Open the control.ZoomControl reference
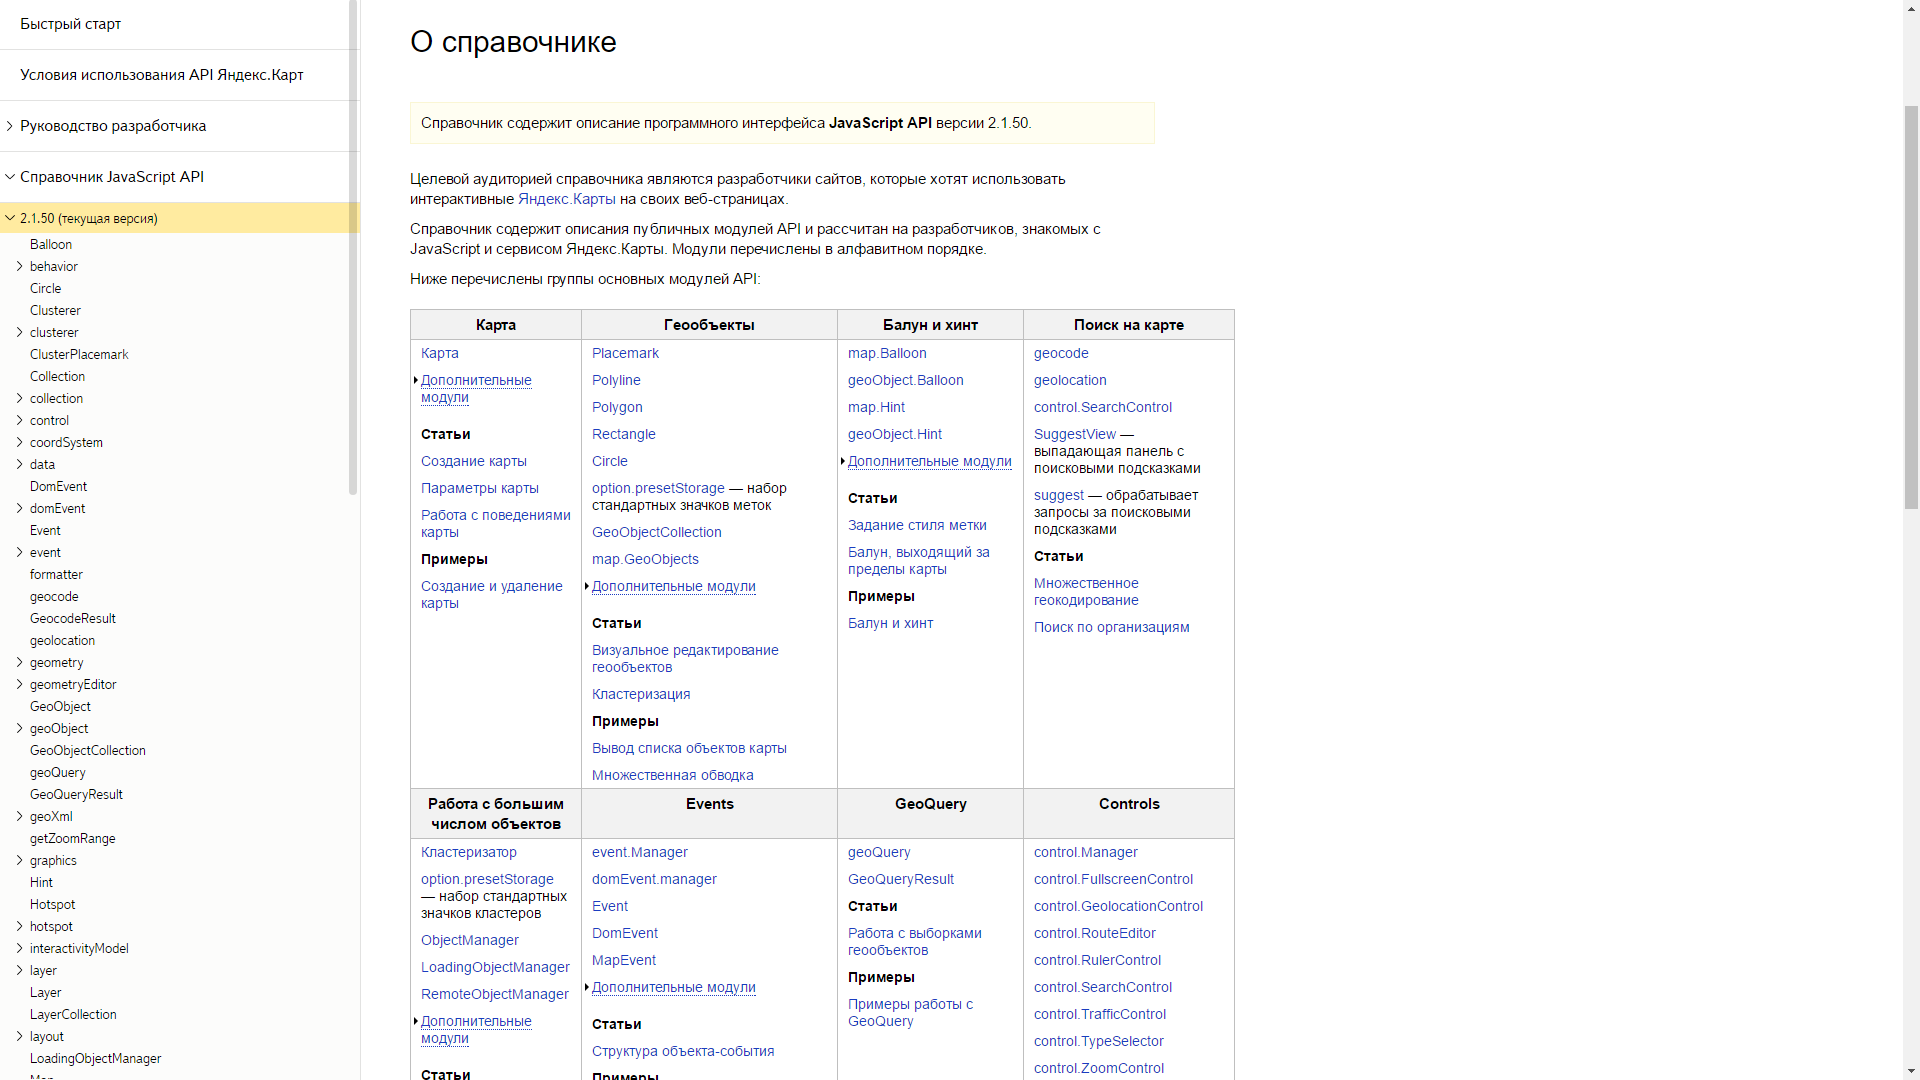The image size is (1920, 1080). coord(1098,1068)
